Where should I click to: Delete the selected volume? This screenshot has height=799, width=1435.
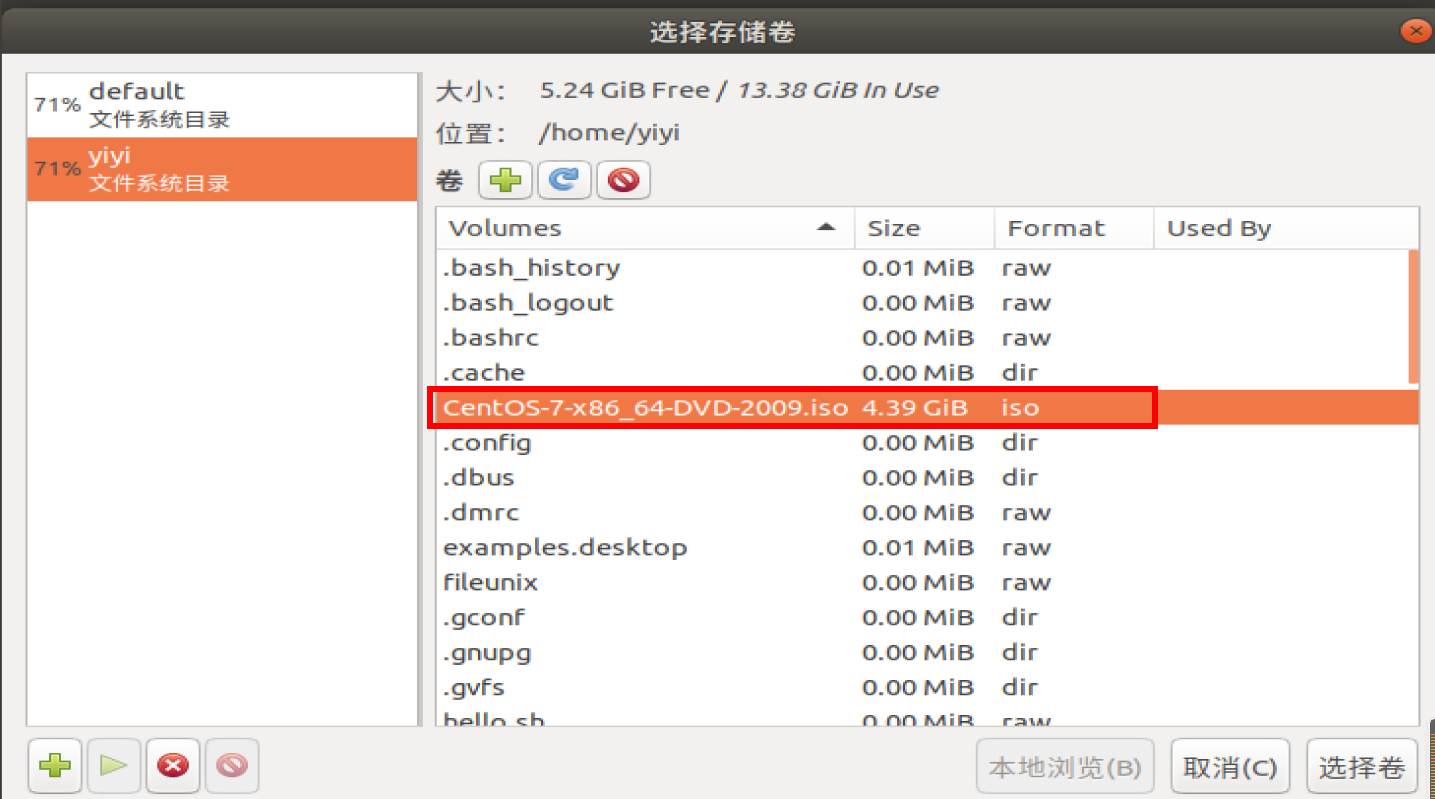coord(623,180)
